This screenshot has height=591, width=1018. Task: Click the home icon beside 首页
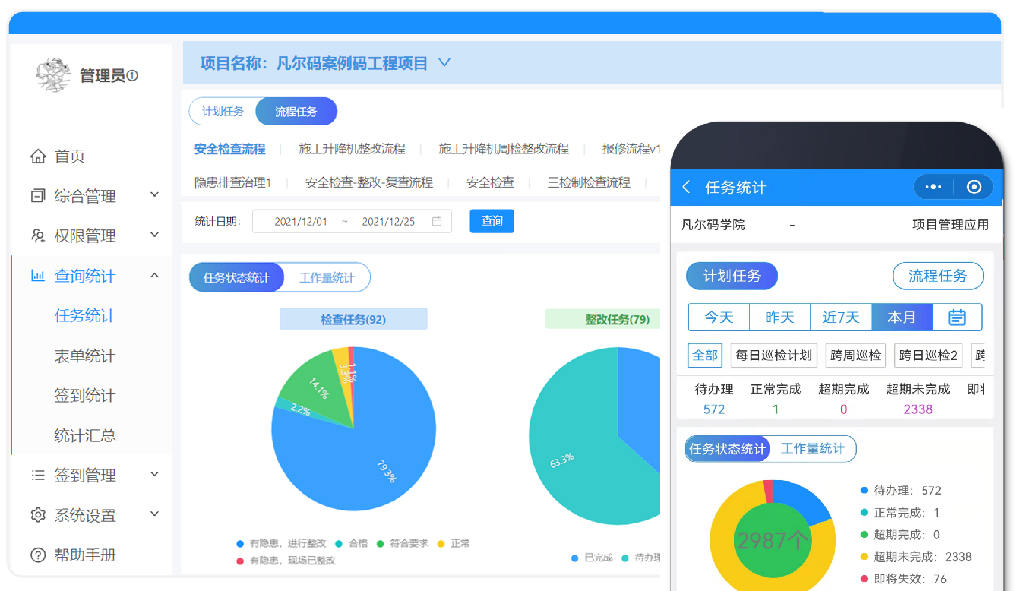(x=38, y=156)
